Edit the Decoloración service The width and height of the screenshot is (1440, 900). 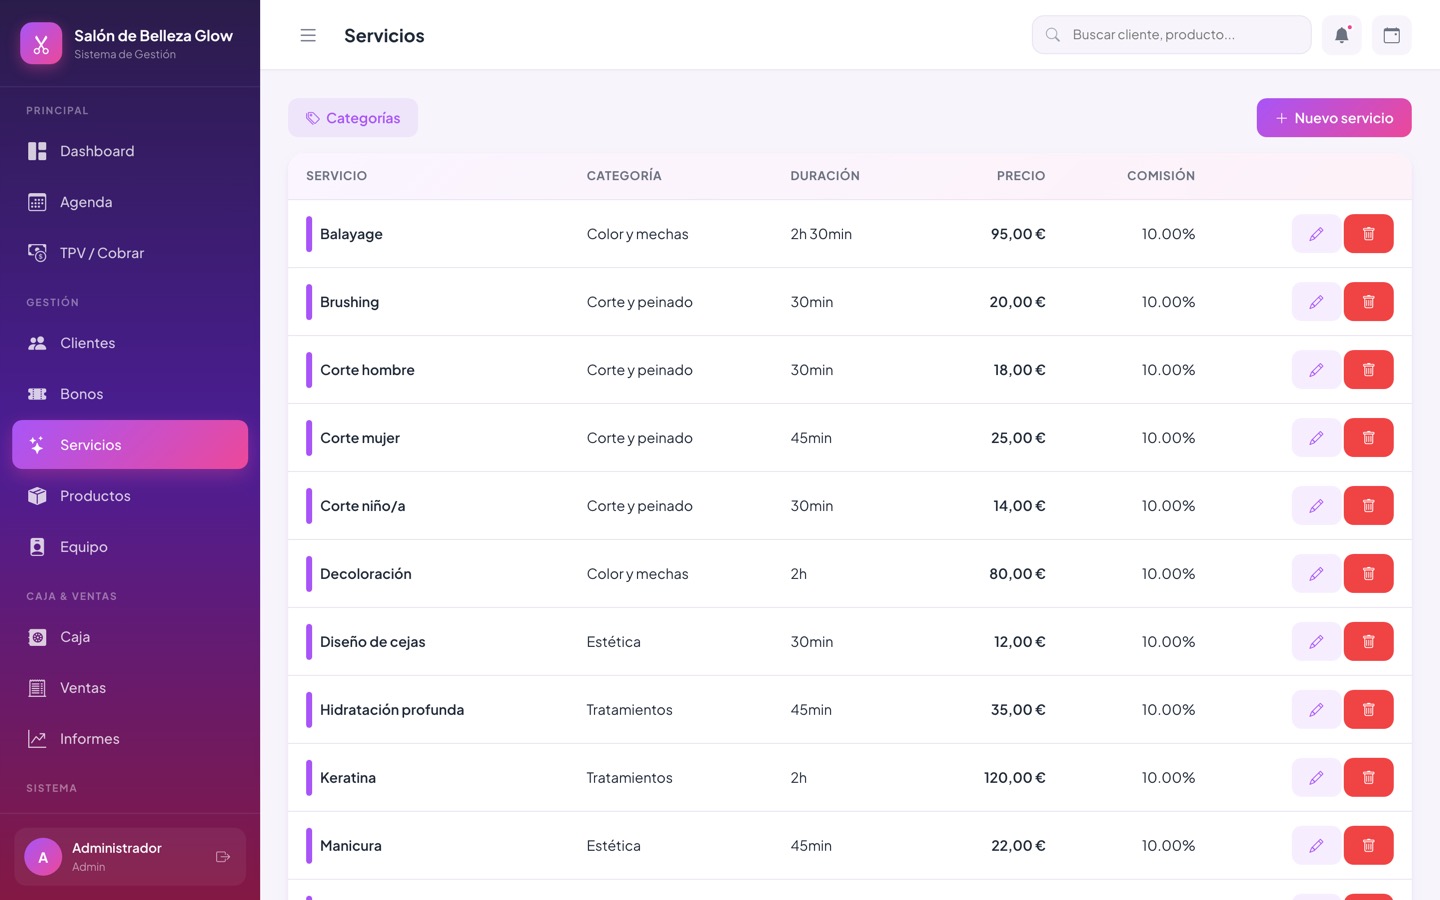coord(1316,574)
